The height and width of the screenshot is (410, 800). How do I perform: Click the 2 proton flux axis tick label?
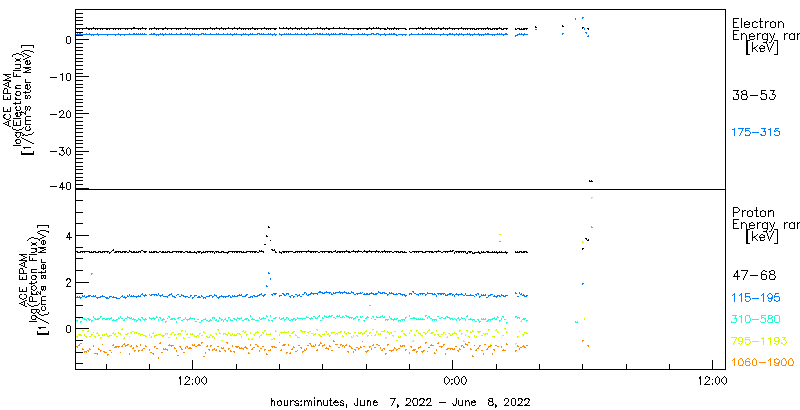(67, 283)
